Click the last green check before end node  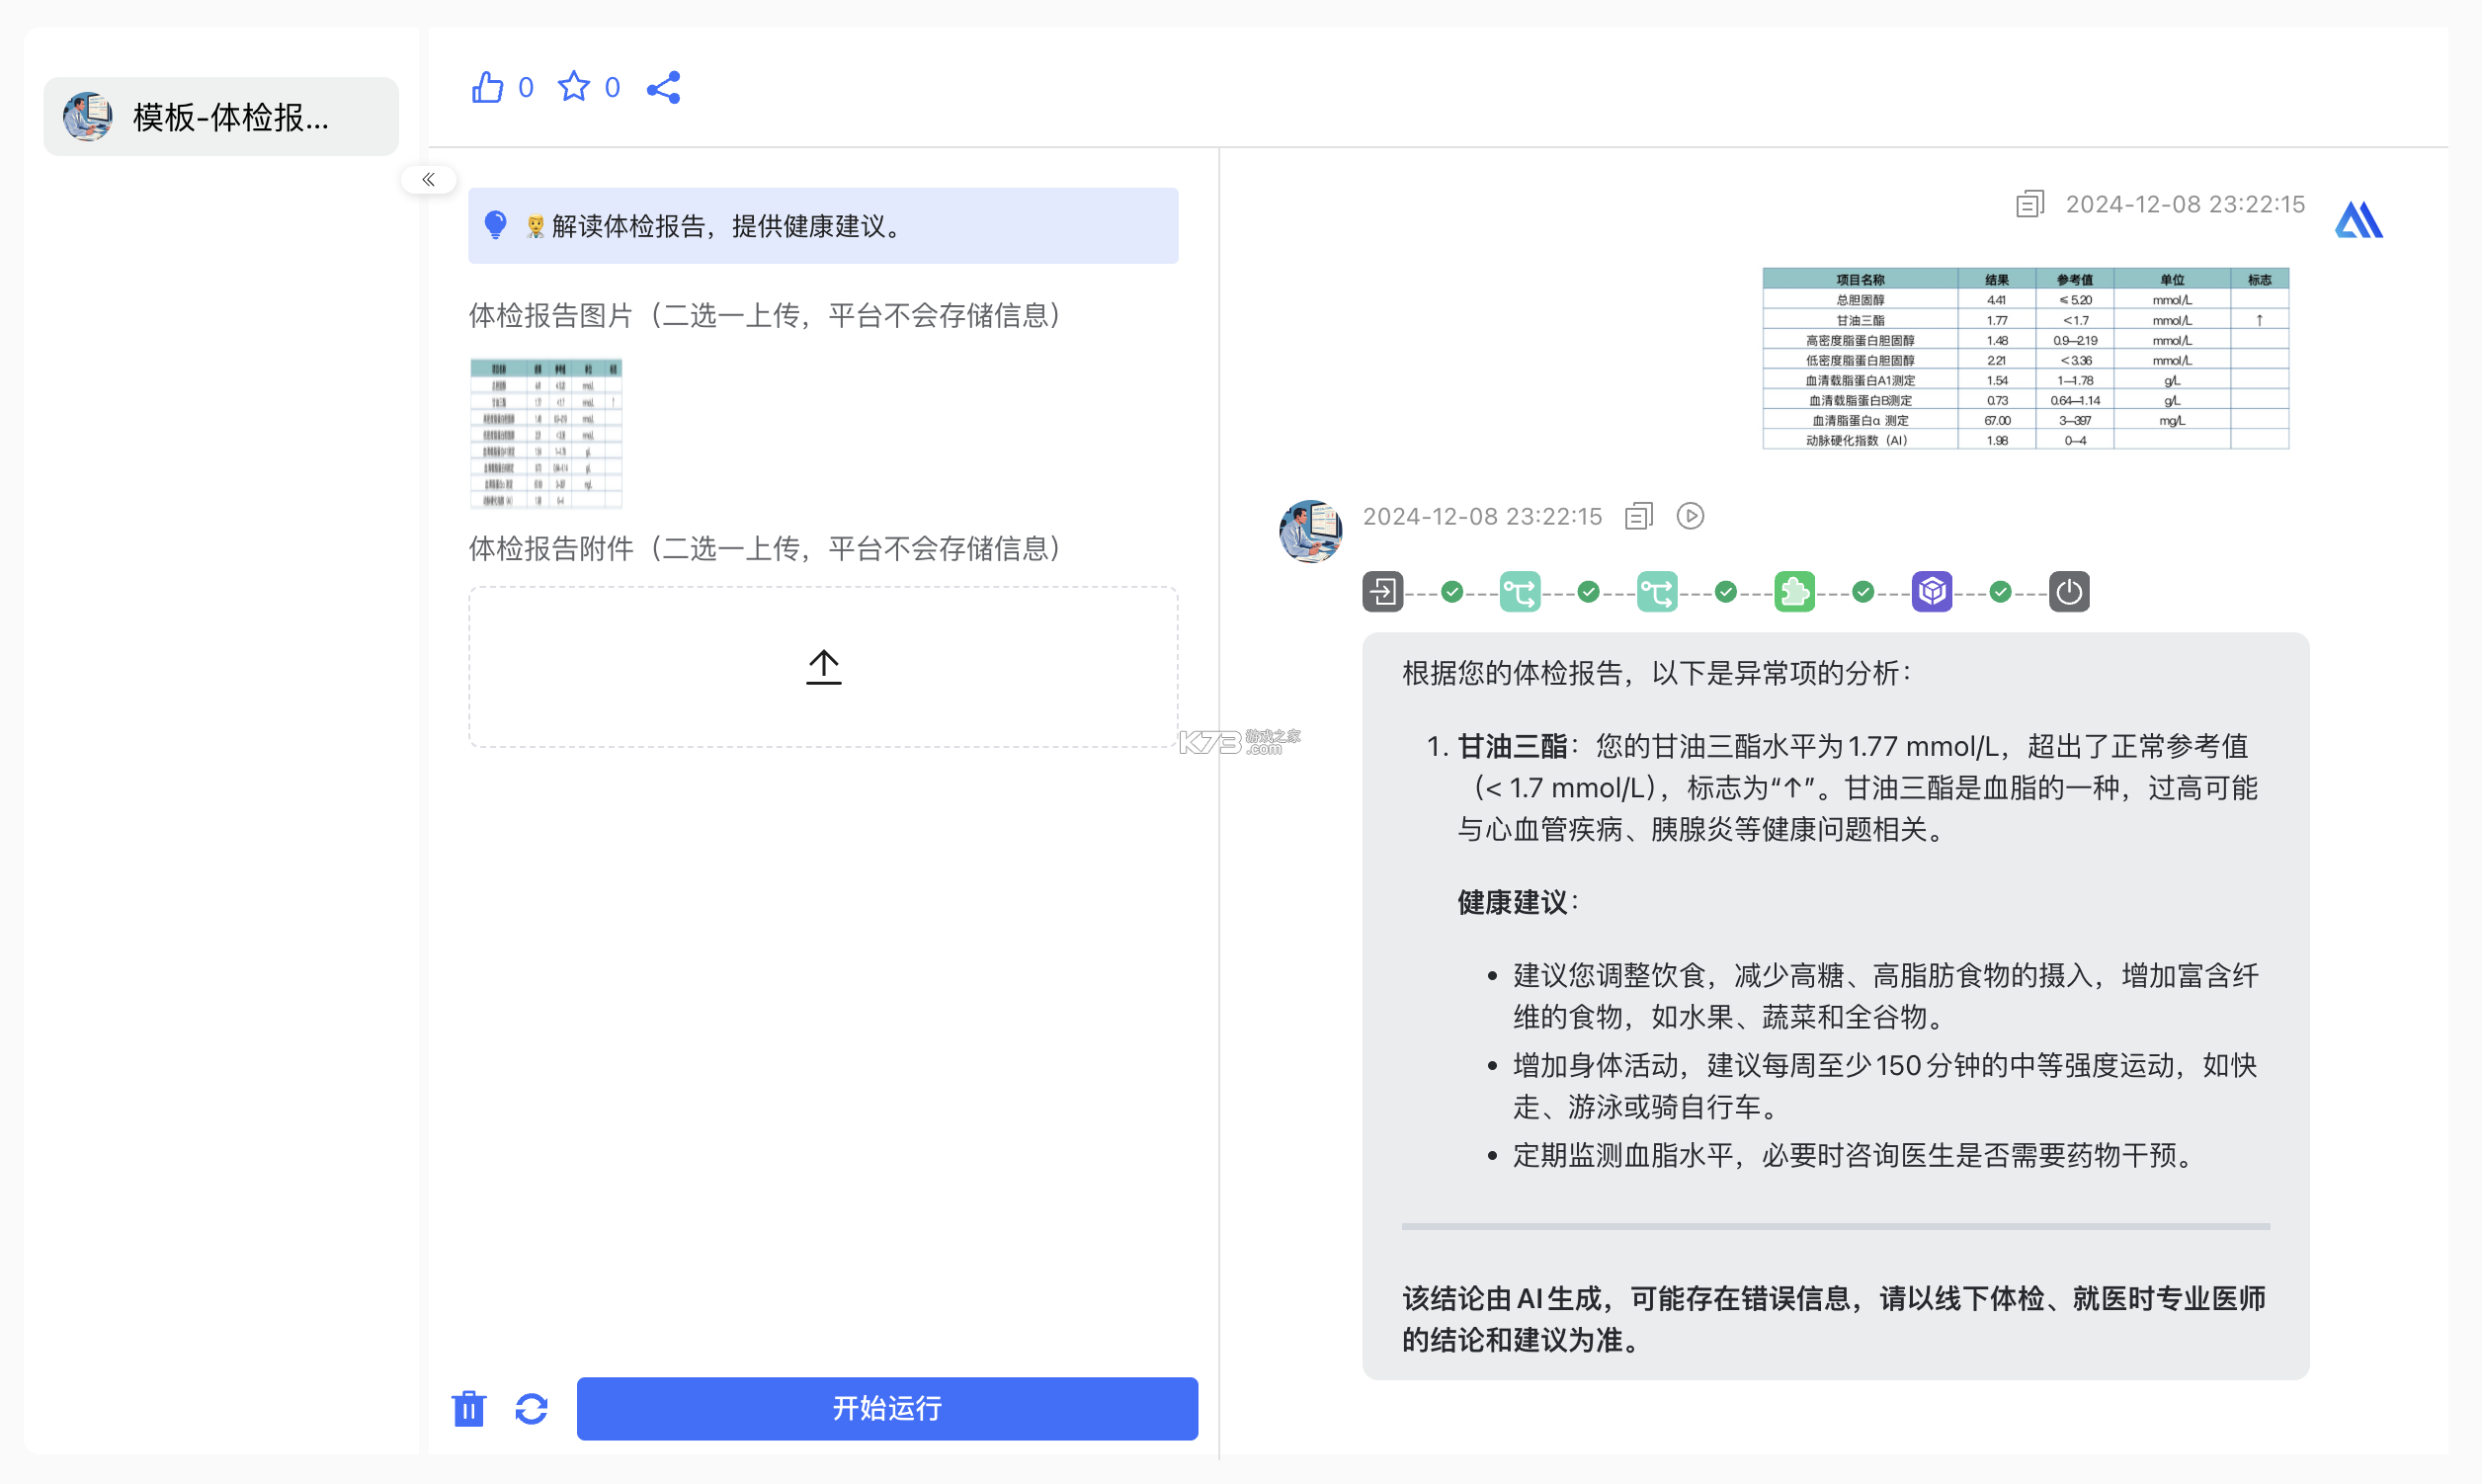point(2000,592)
